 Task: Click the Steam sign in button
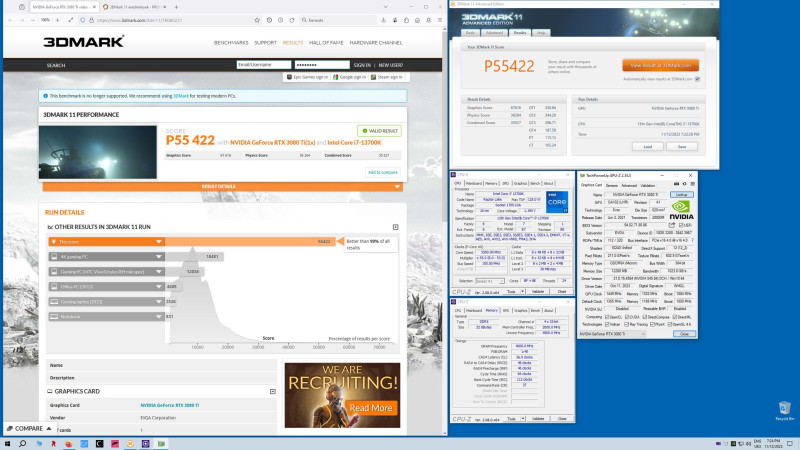(x=387, y=77)
